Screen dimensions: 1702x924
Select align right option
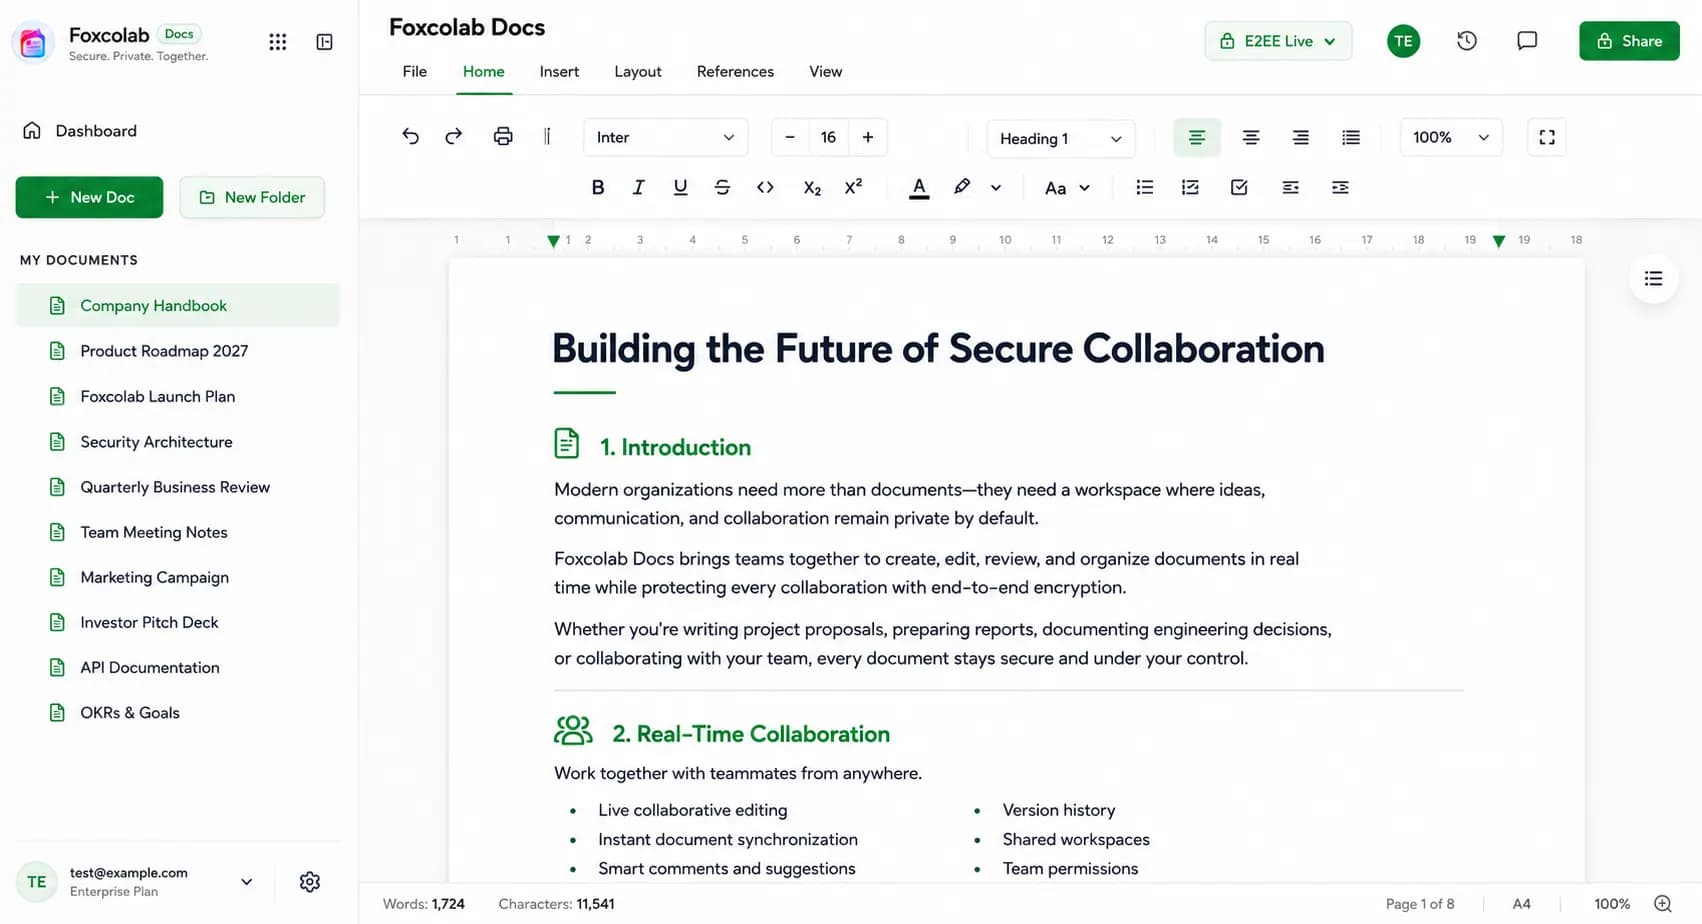[1300, 138]
